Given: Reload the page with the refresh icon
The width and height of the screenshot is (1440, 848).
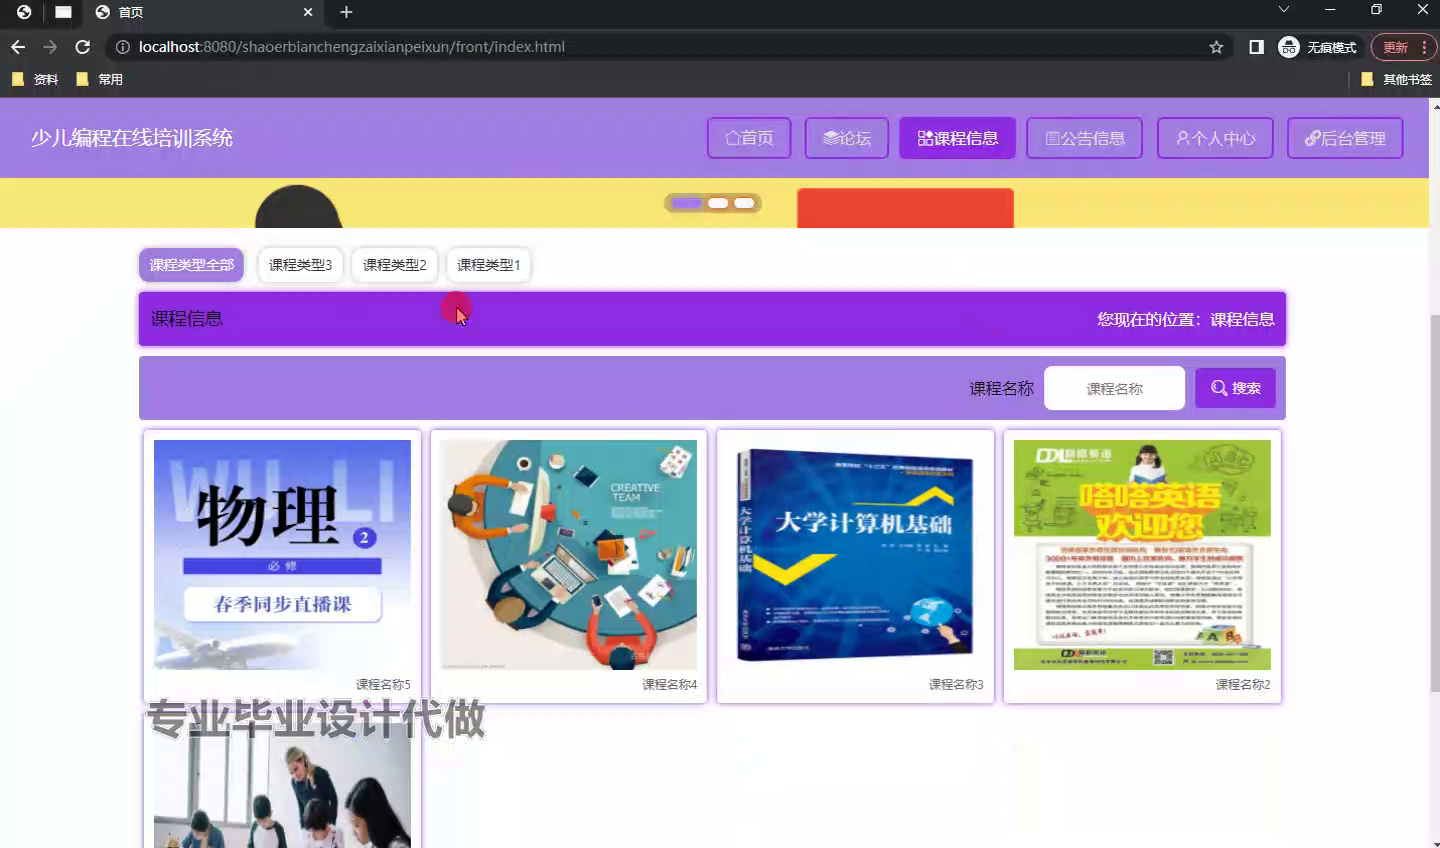Looking at the screenshot, I should (83, 47).
